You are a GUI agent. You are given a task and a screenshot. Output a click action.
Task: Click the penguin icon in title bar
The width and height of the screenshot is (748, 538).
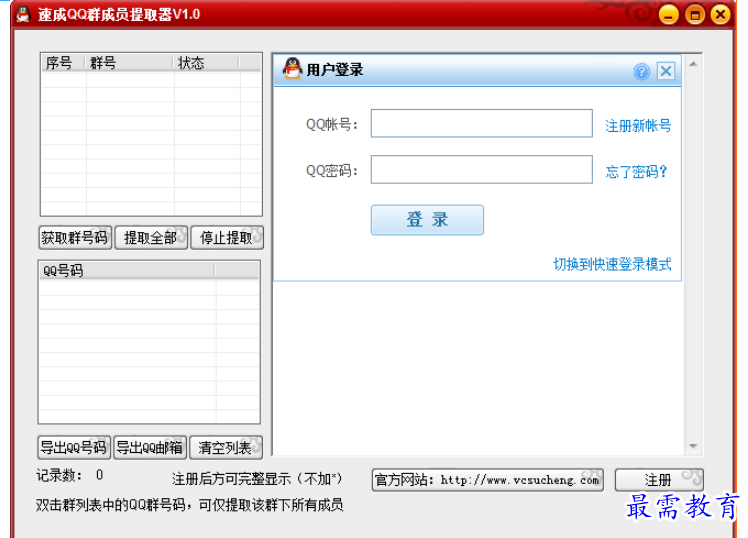click(22, 14)
